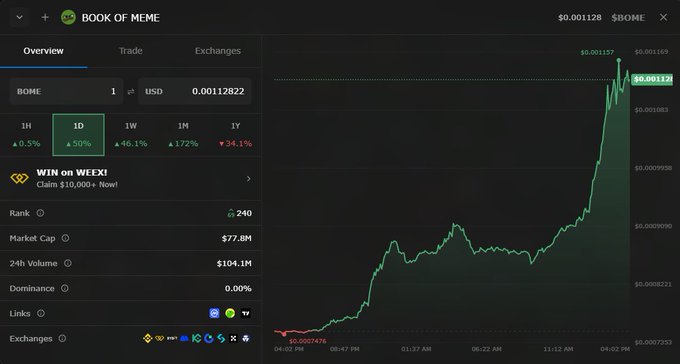The height and width of the screenshot is (364, 680).
Task: Click the 24h Volume value $104.1M
Action: [234, 263]
